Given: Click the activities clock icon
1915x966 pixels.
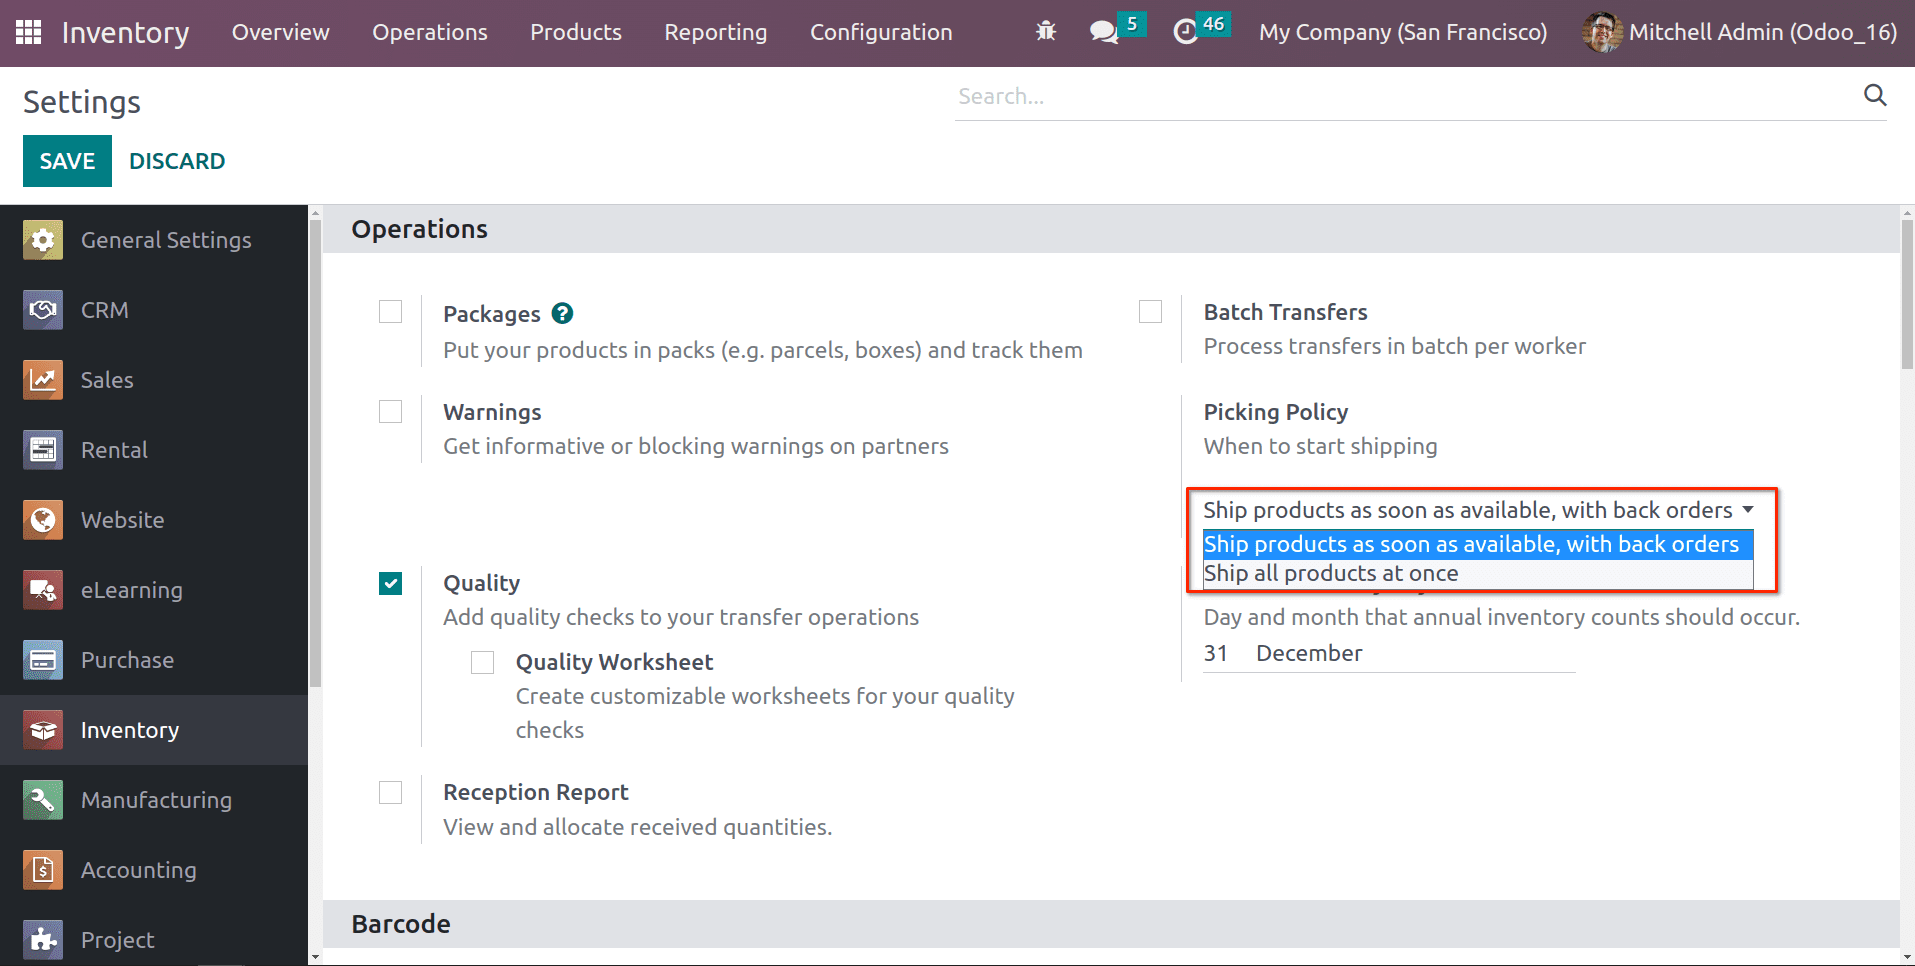Looking at the screenshot, I should click(1186, 32).
